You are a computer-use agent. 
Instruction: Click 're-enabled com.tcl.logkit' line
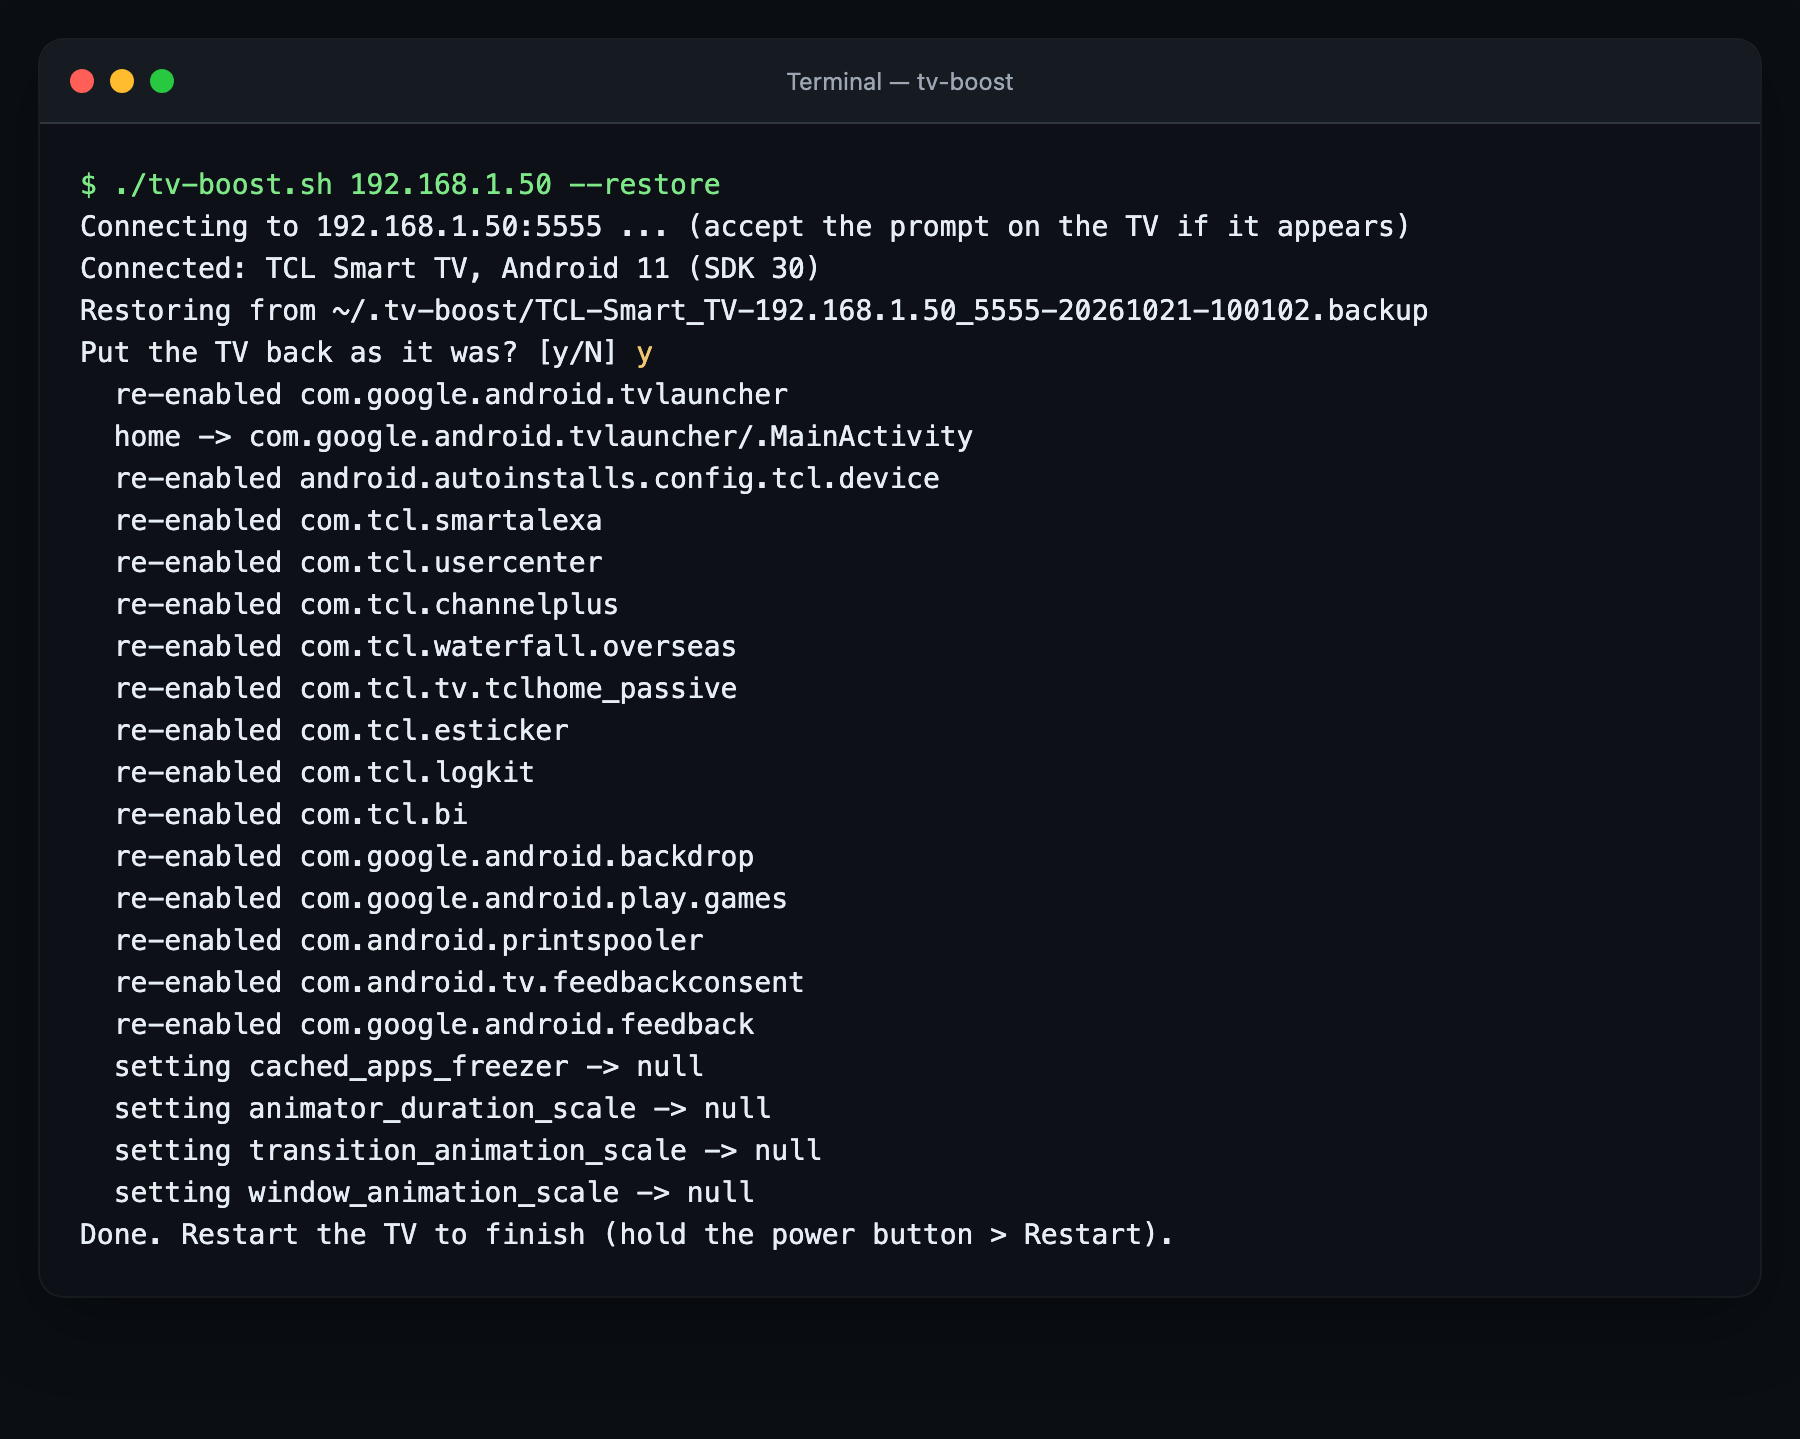point(324,773)
